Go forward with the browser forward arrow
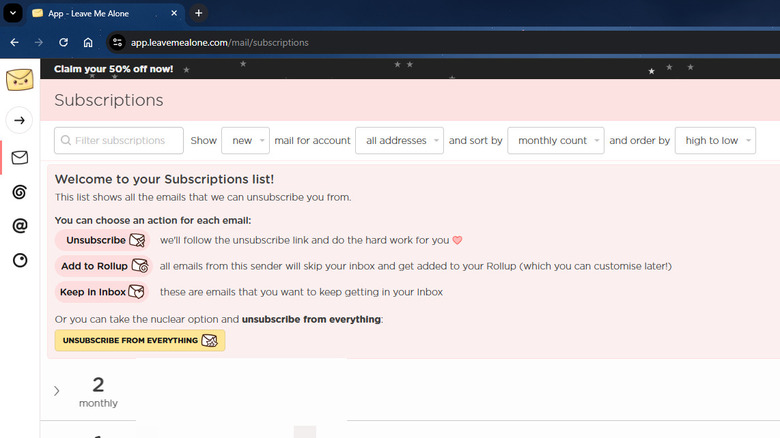Viewport: 780px width, 438px height. coord(39,42)
